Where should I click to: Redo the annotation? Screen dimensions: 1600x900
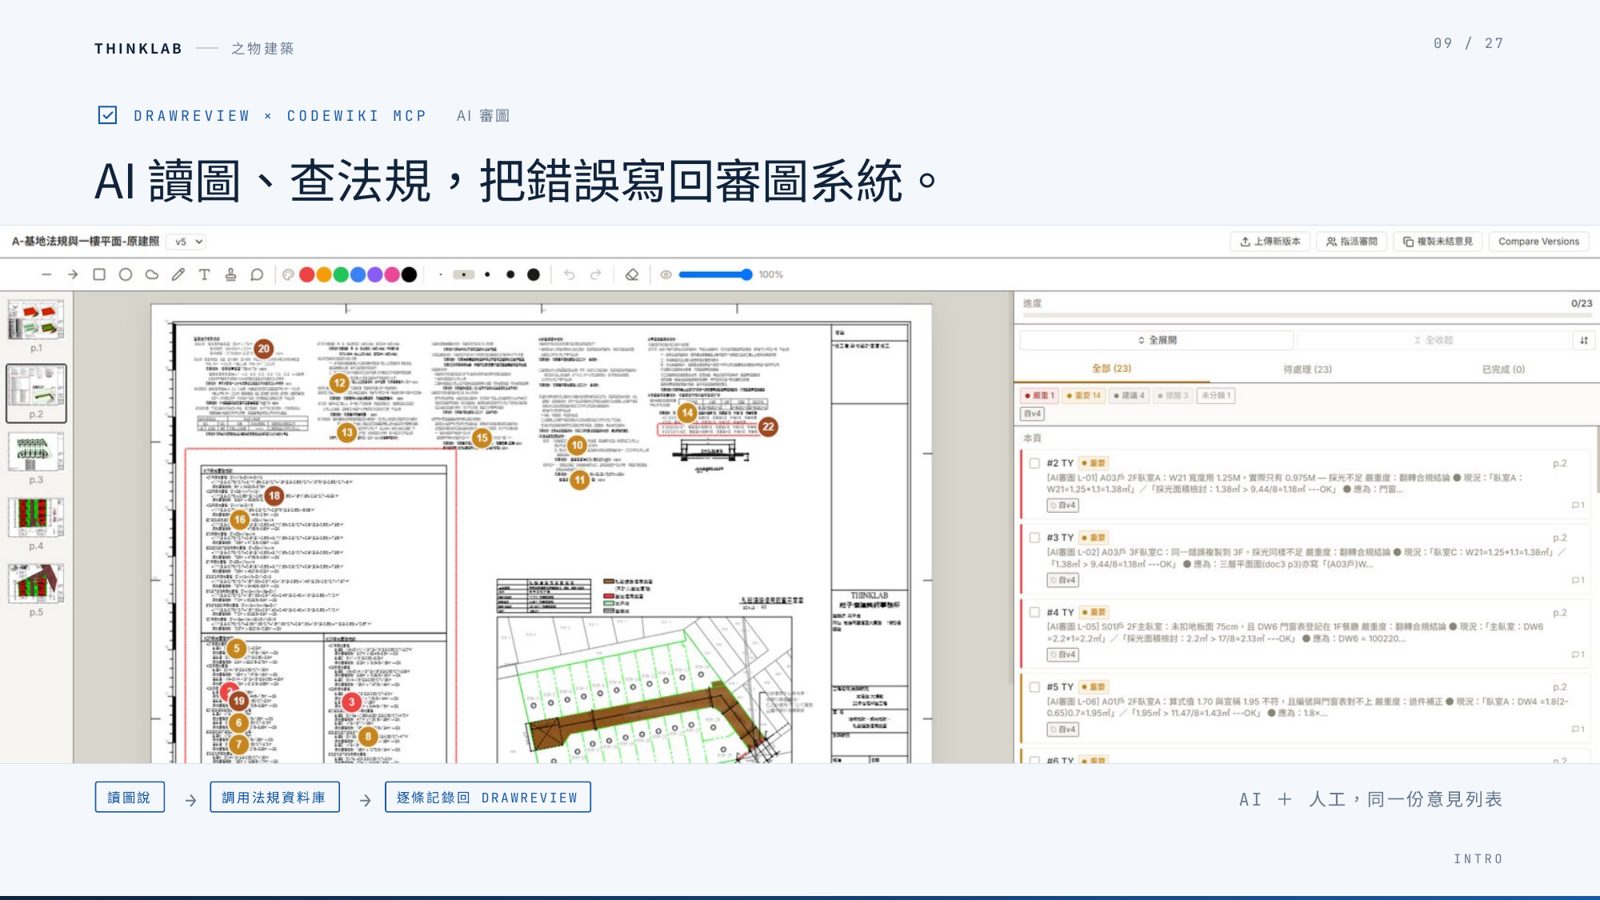point(596,274)
